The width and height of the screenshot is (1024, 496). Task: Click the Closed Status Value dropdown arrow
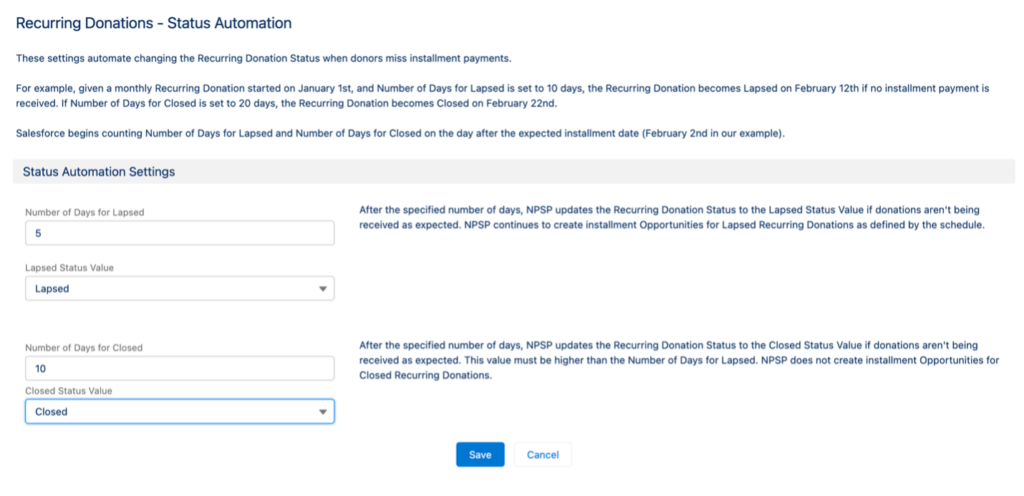[322, 412]
